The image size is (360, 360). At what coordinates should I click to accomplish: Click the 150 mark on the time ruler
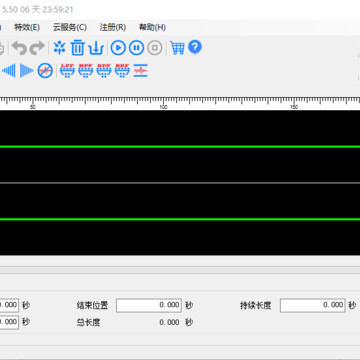tap(294, 107)
